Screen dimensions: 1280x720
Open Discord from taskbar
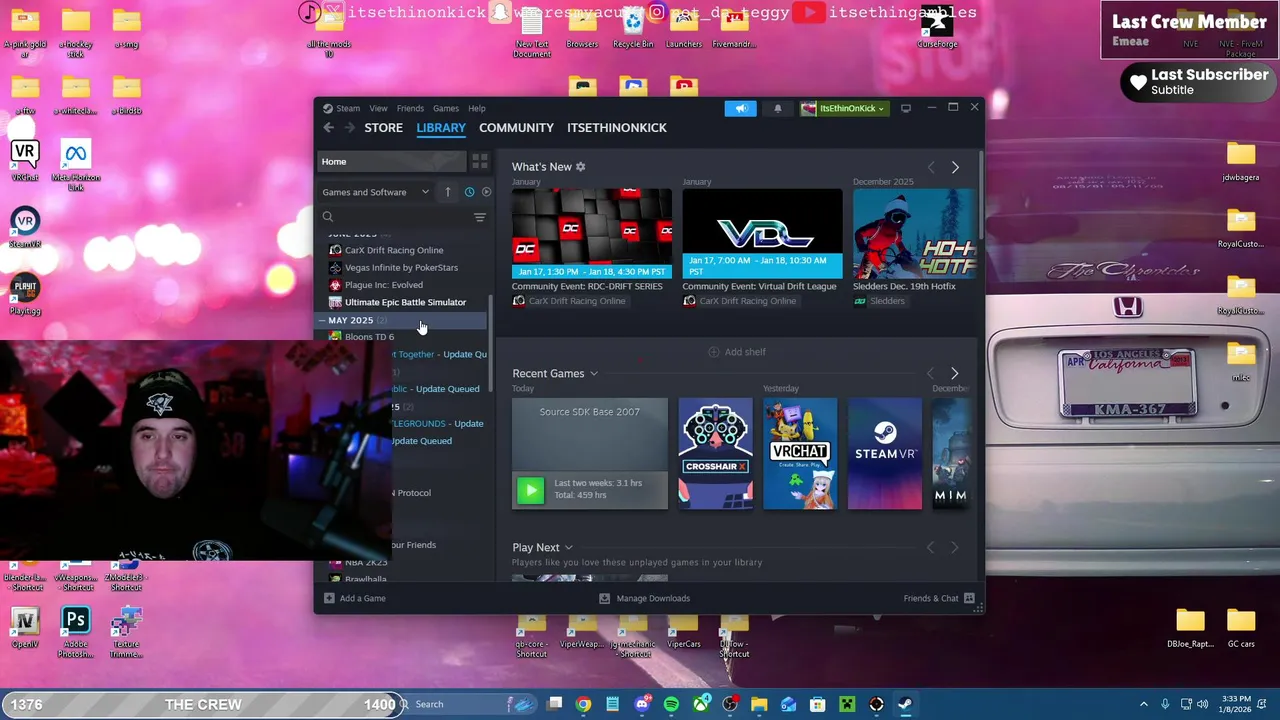tap(642, 704)
